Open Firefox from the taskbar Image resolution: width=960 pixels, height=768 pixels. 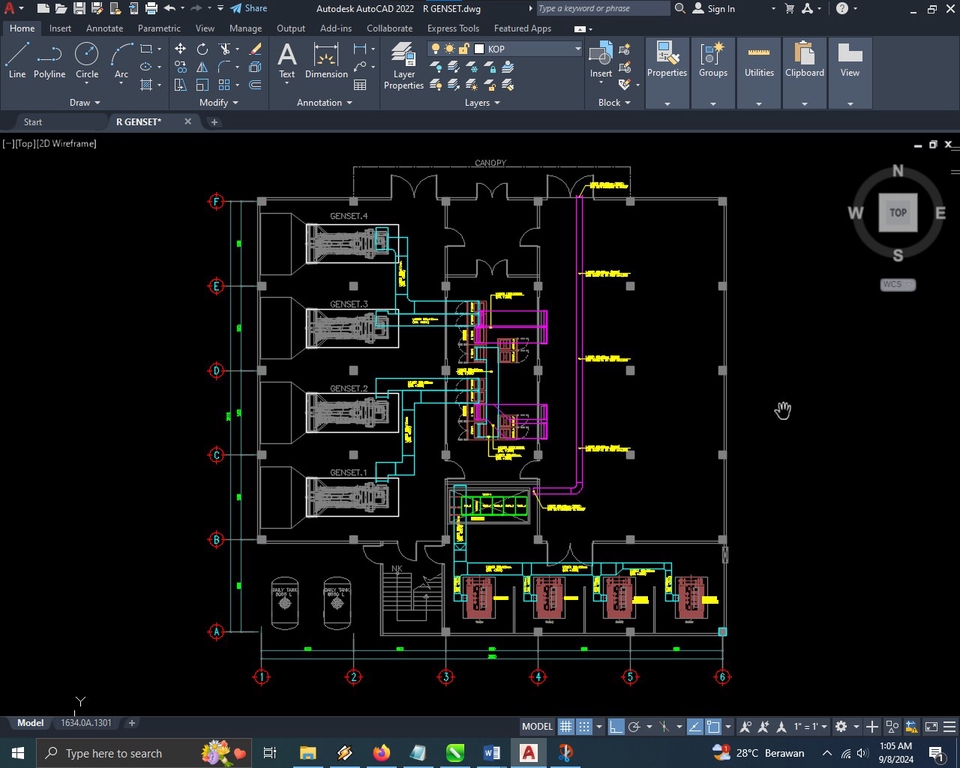[x=381, y=753]
